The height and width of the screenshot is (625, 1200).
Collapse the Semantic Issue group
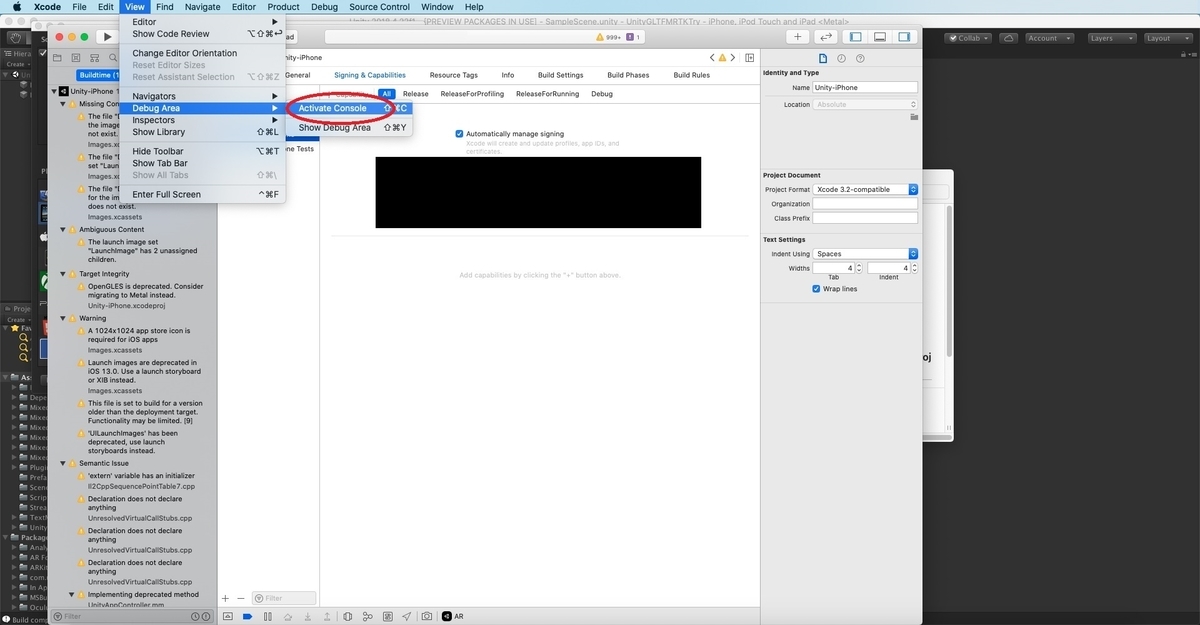pos(64,464)
